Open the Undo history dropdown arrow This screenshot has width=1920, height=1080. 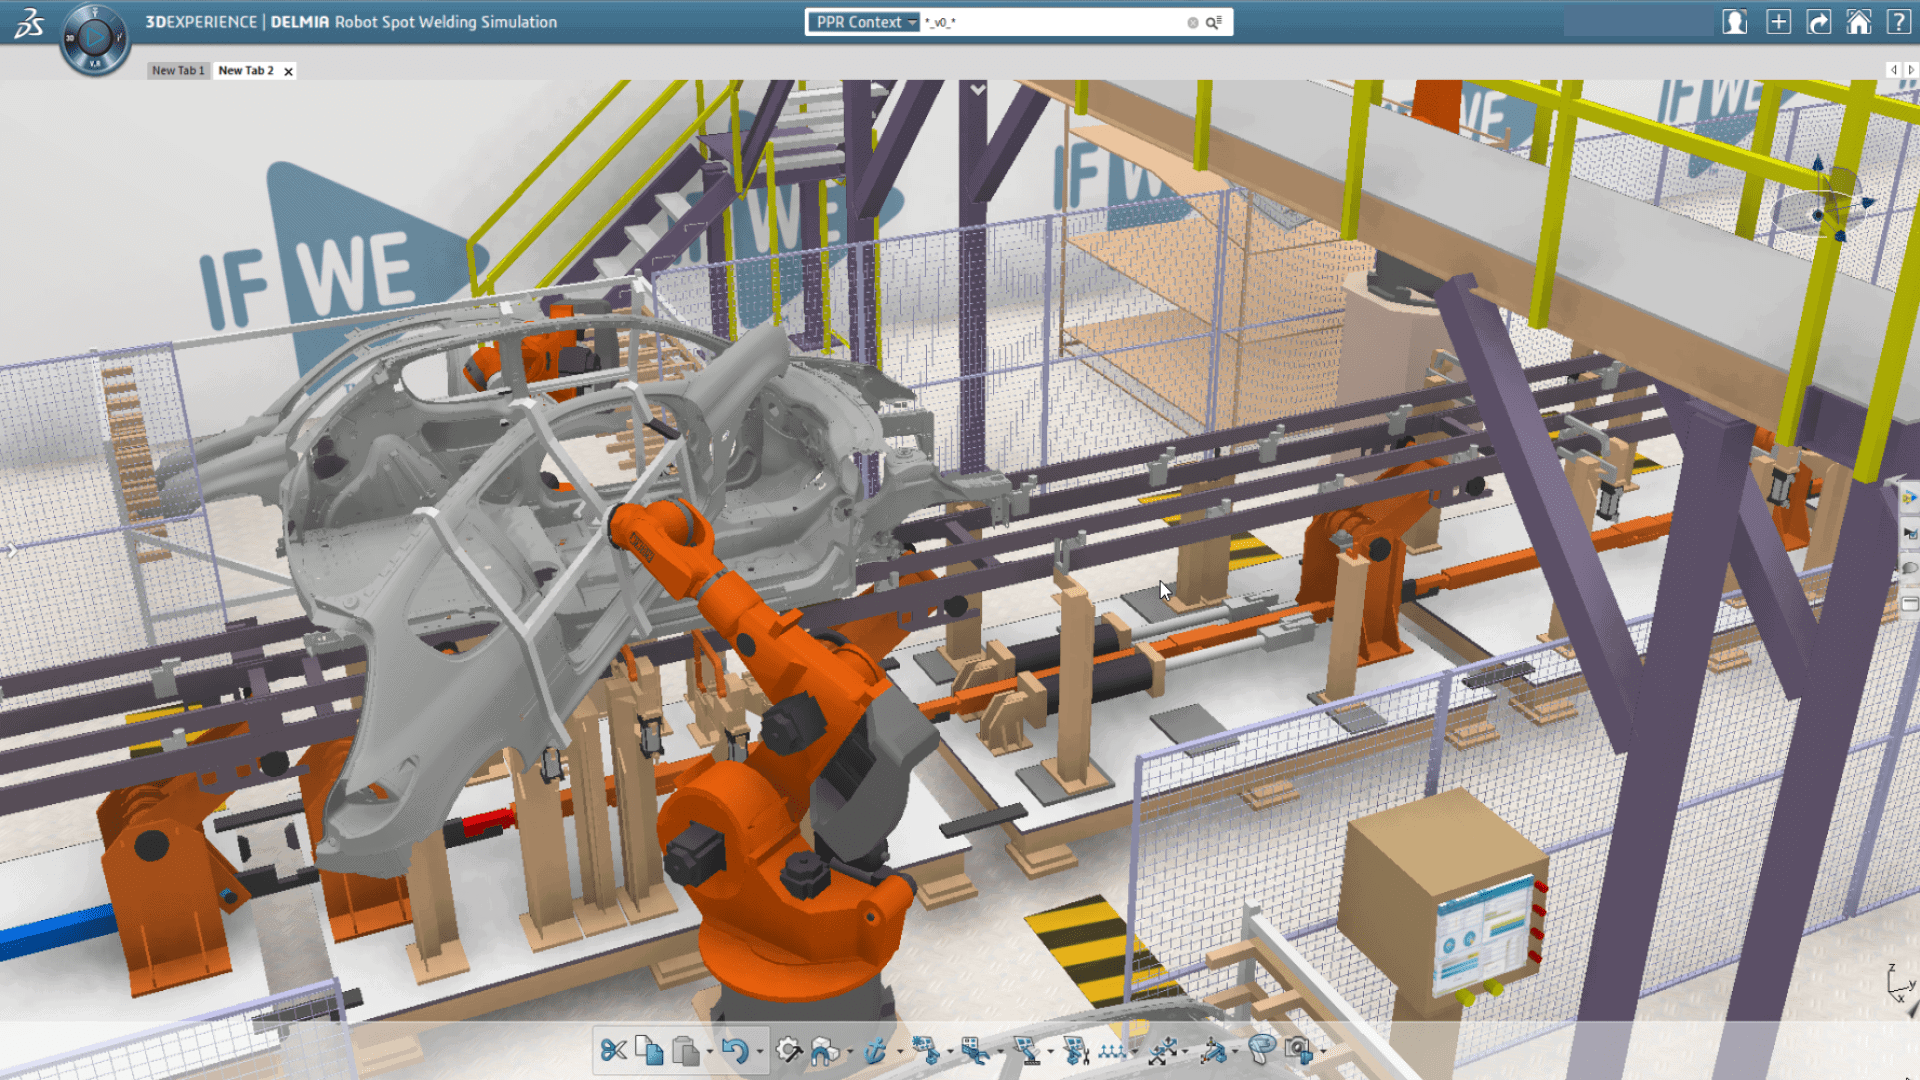point(760,1052)
